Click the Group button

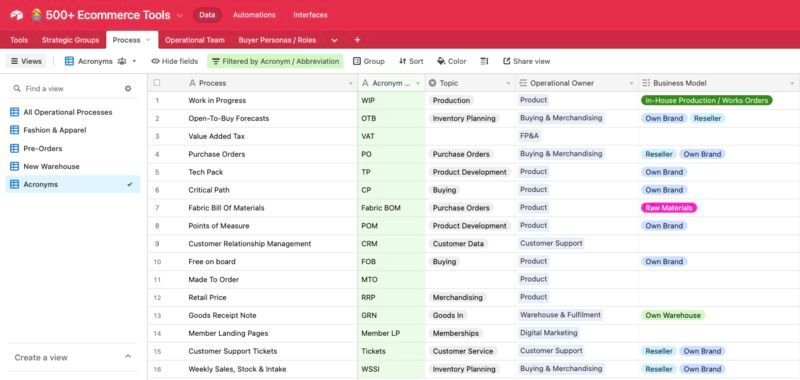coord(369,61)
